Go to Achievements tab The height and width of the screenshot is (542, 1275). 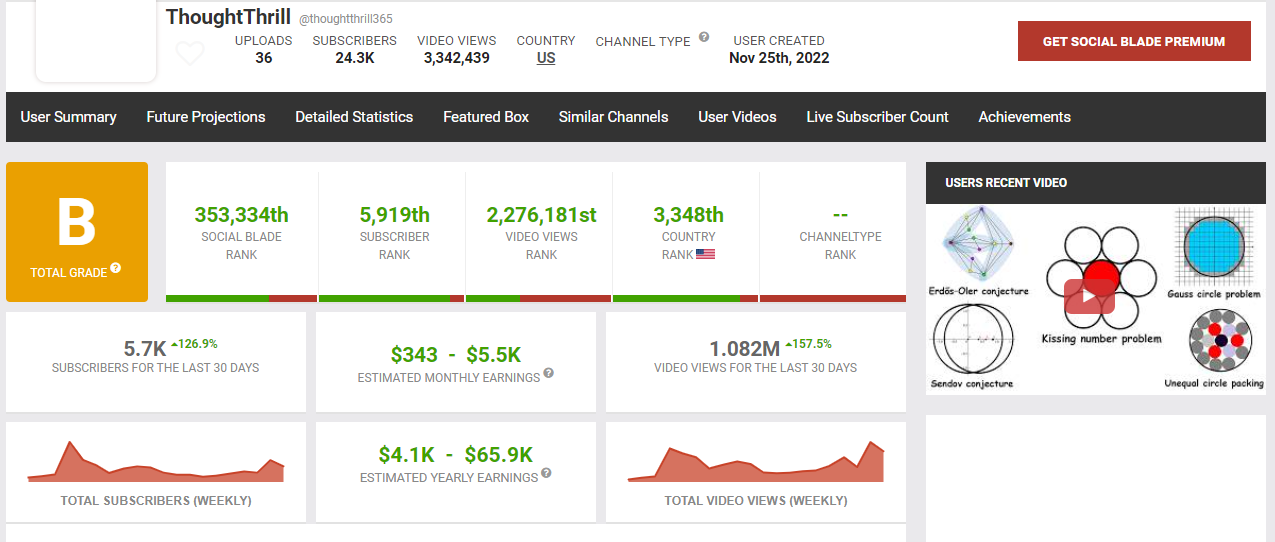click(1024, 117)
